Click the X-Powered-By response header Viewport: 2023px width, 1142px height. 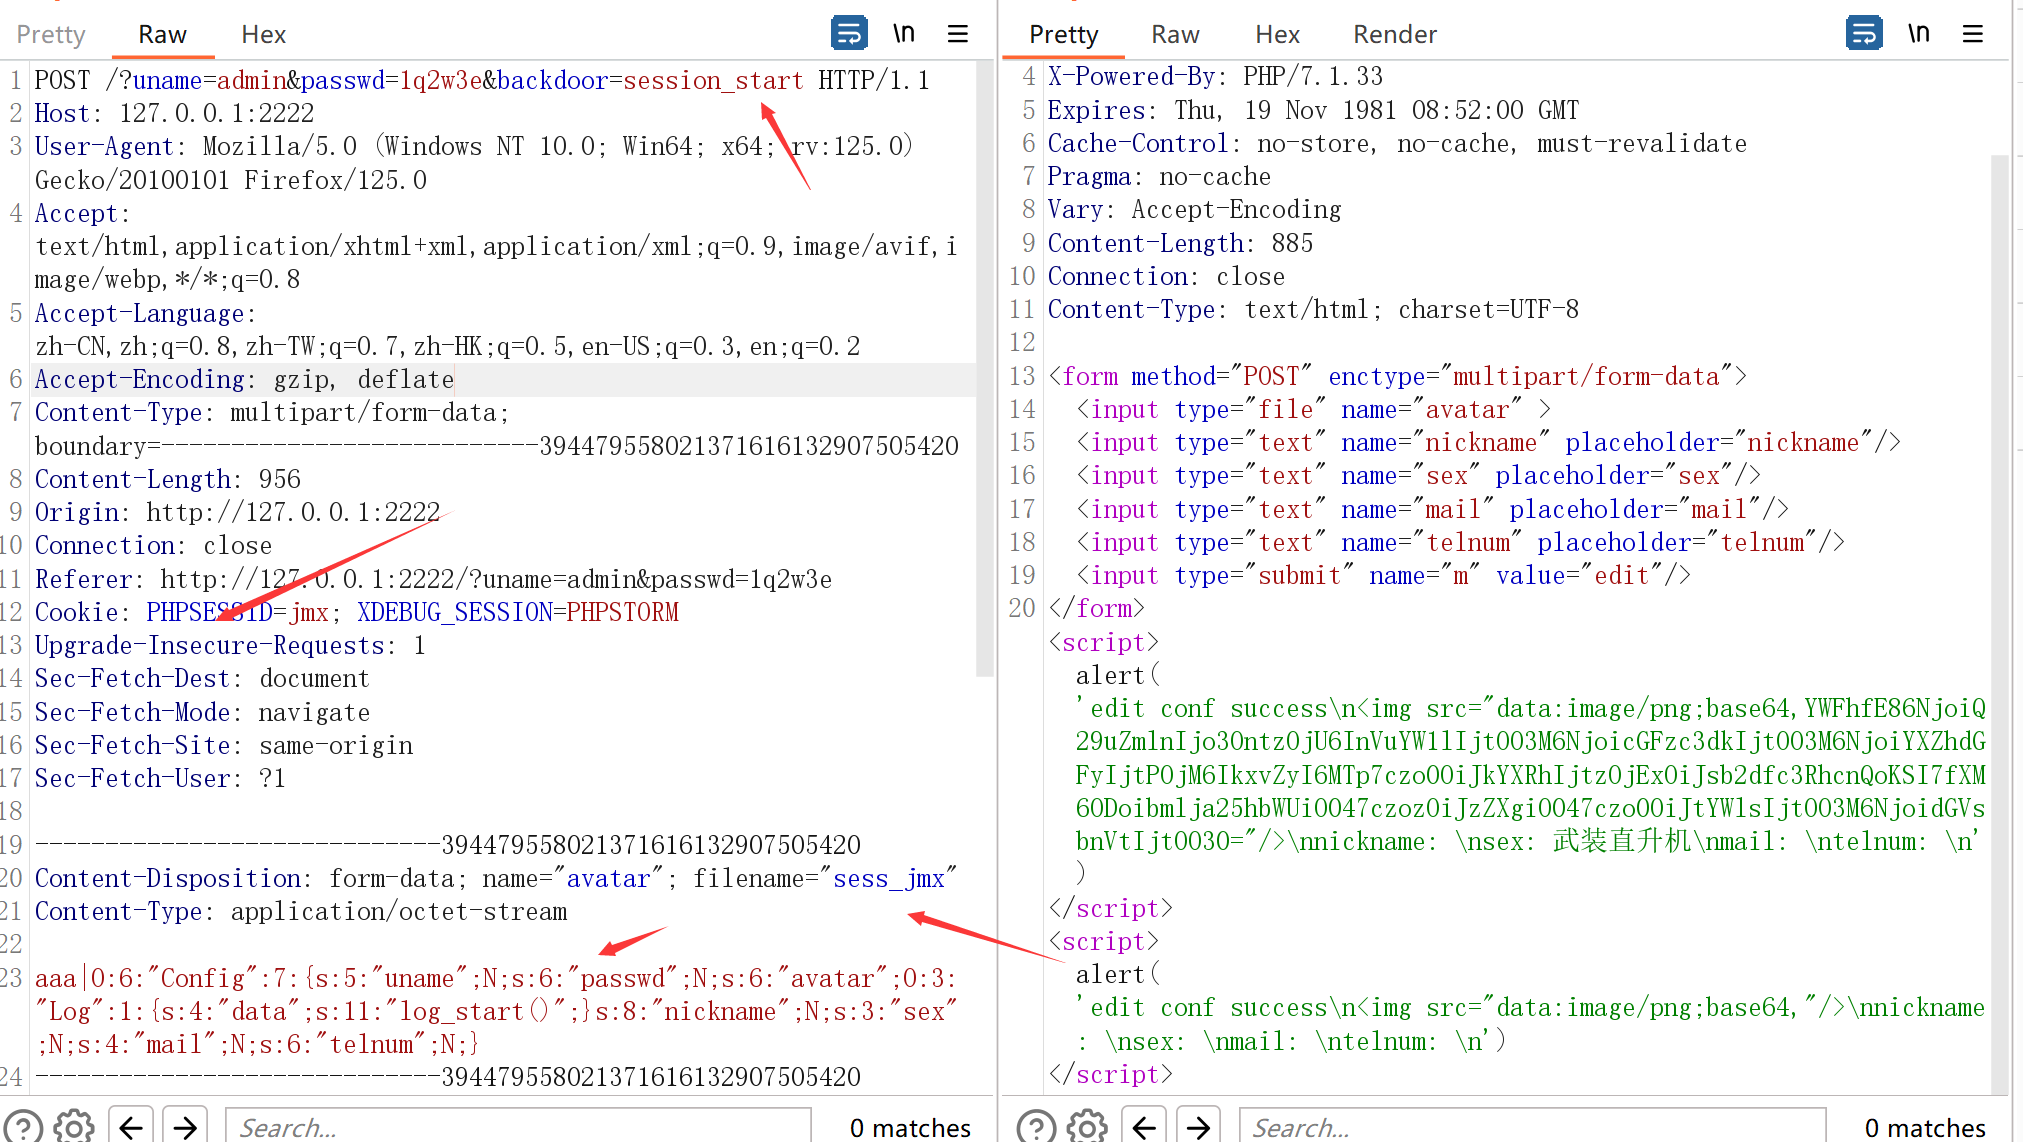click(1215, 77)
